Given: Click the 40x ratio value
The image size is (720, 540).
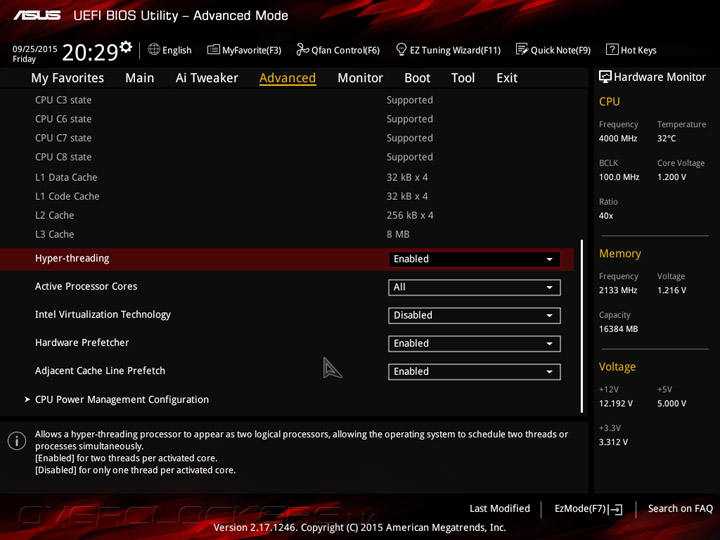Looking at the screenshot, I should point(606,216).
